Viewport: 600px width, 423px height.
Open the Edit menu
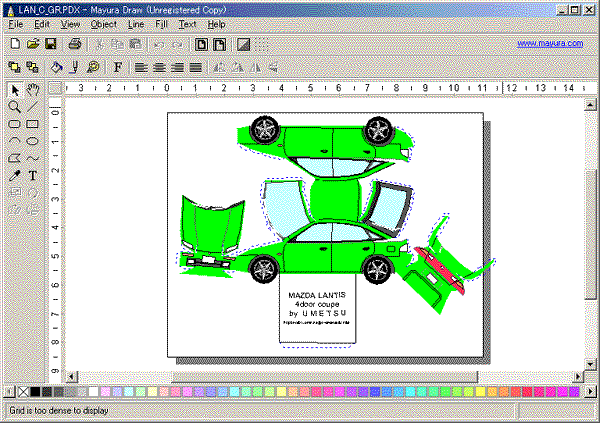[x=42, y=24]
